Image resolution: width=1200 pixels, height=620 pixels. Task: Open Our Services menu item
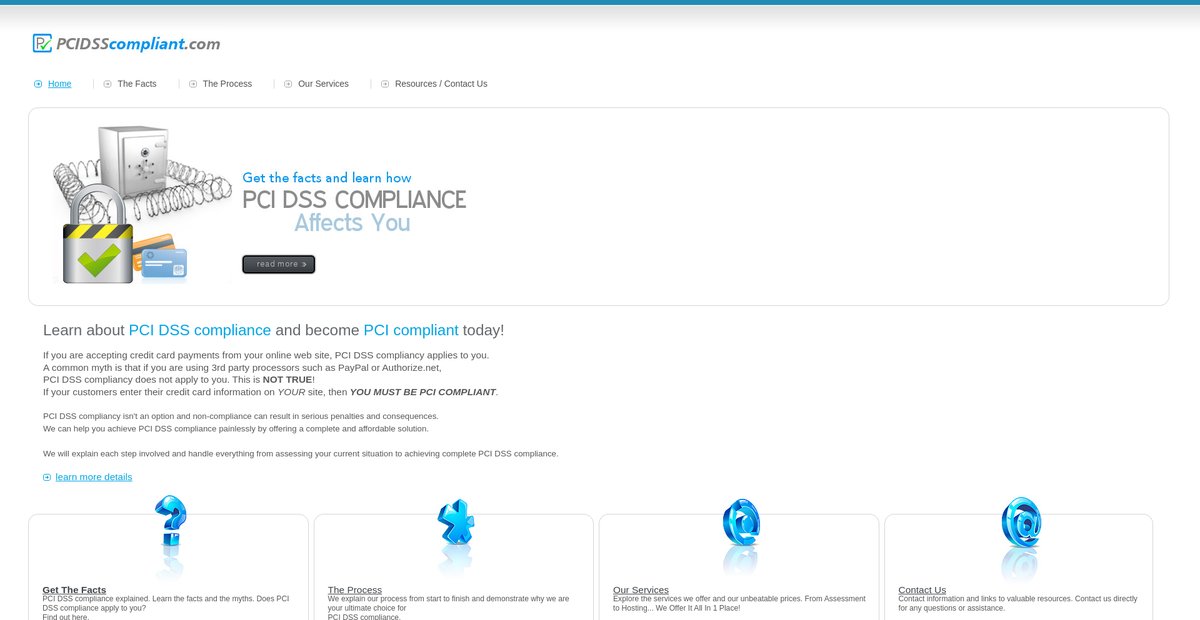(x=323, y=84)
